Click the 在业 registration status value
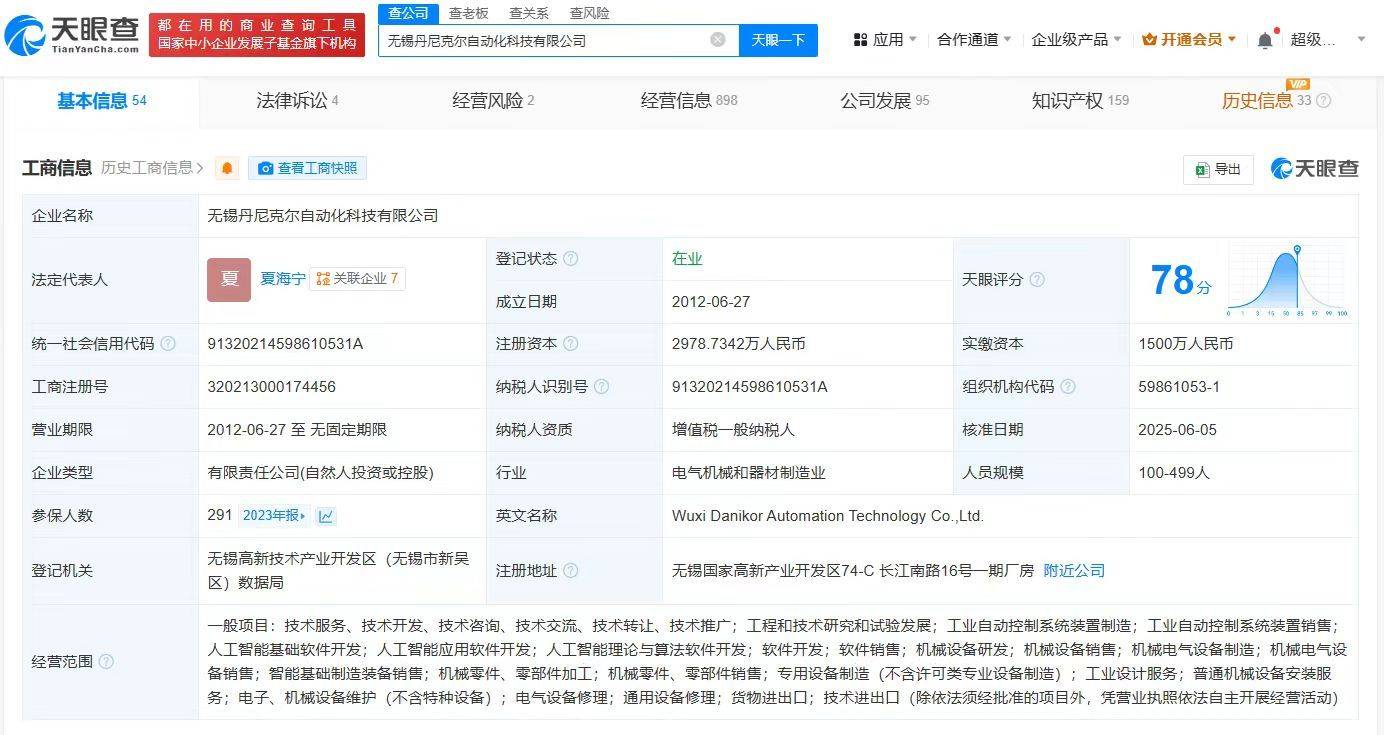The width and height of the screenshot is (1384, 735). [x=687, y=259]
